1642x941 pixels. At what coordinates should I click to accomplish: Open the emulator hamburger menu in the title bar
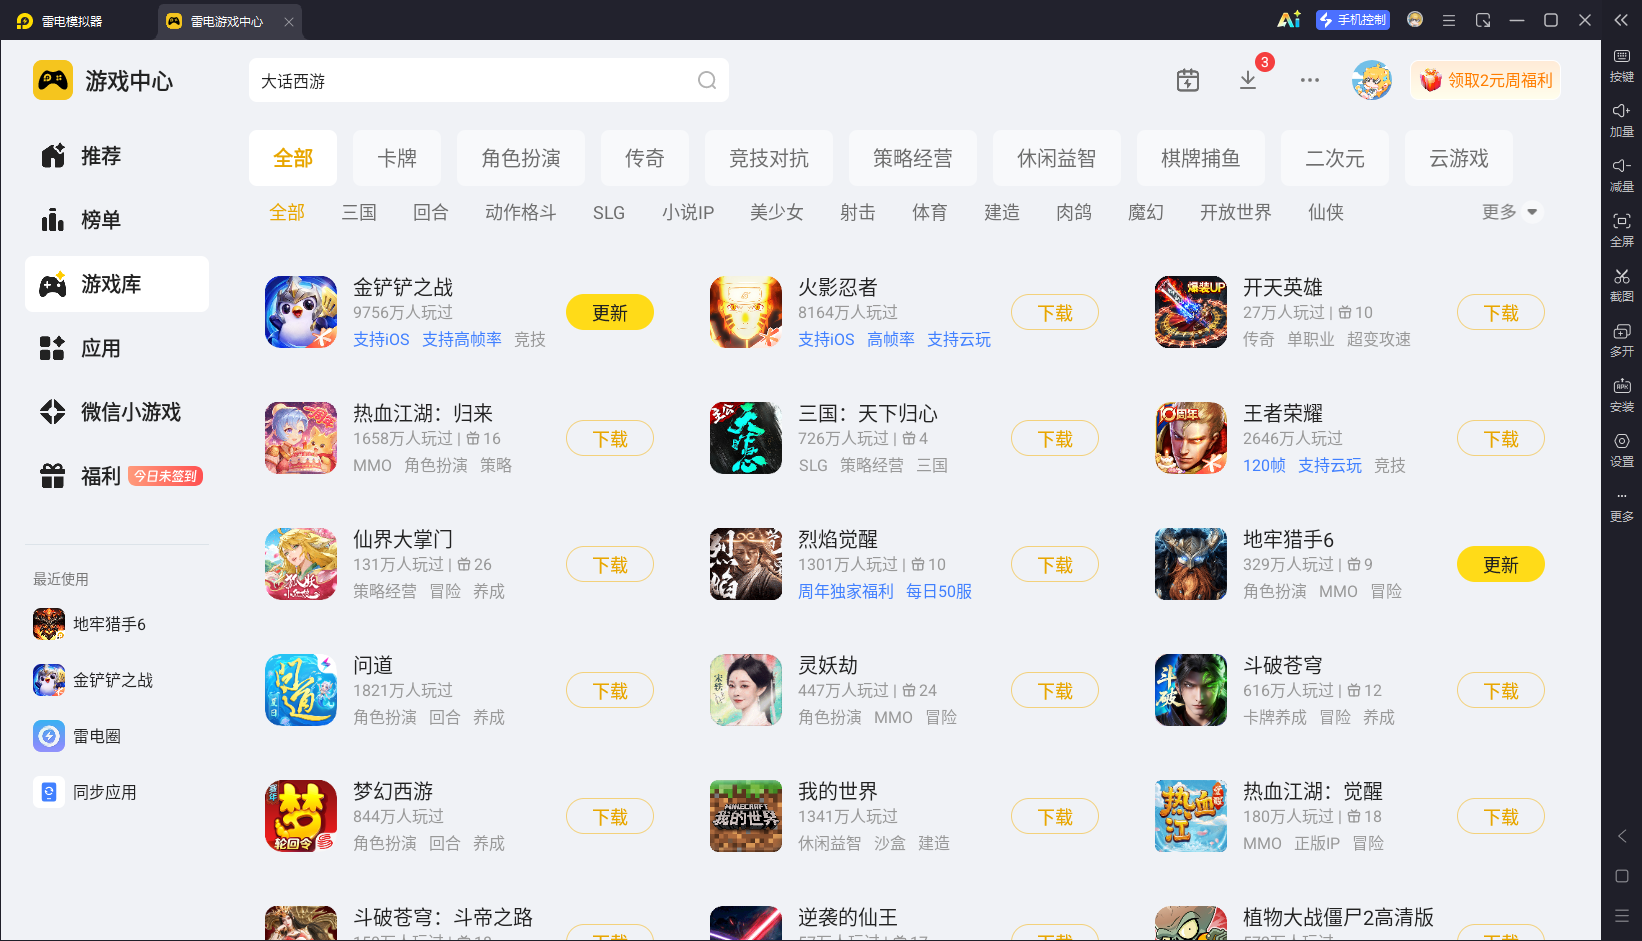1448,20
